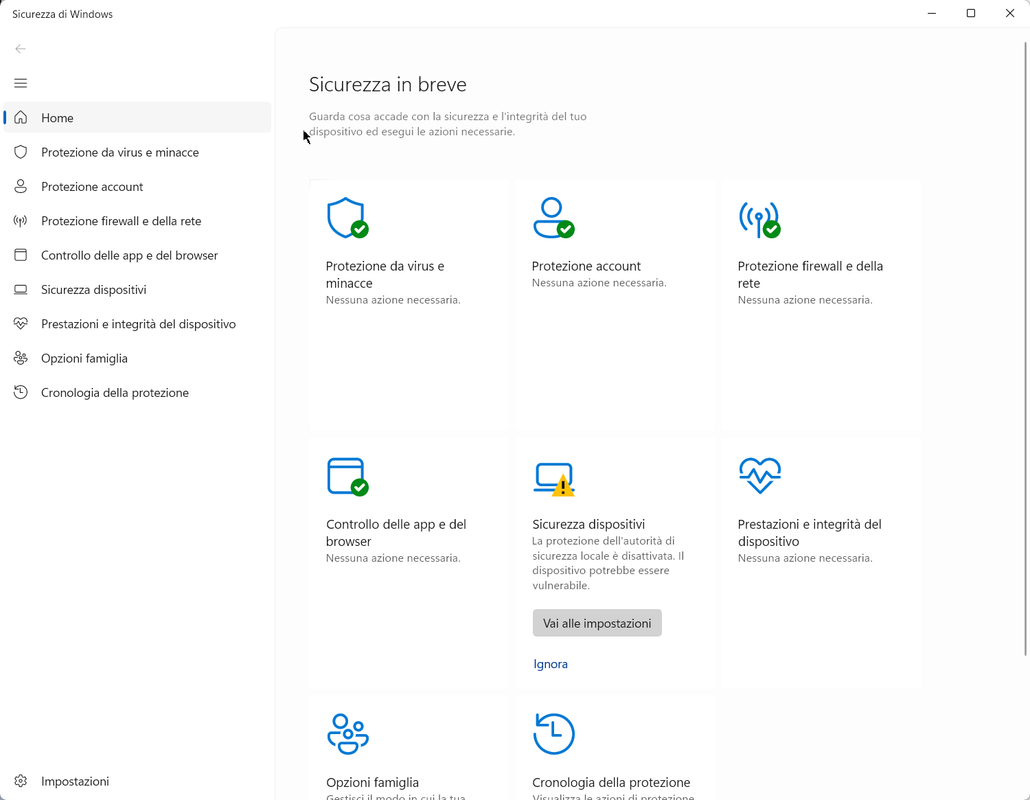
Task: Minimize the Sicurezza di Windows window
Action: click(x=931, y=13)
